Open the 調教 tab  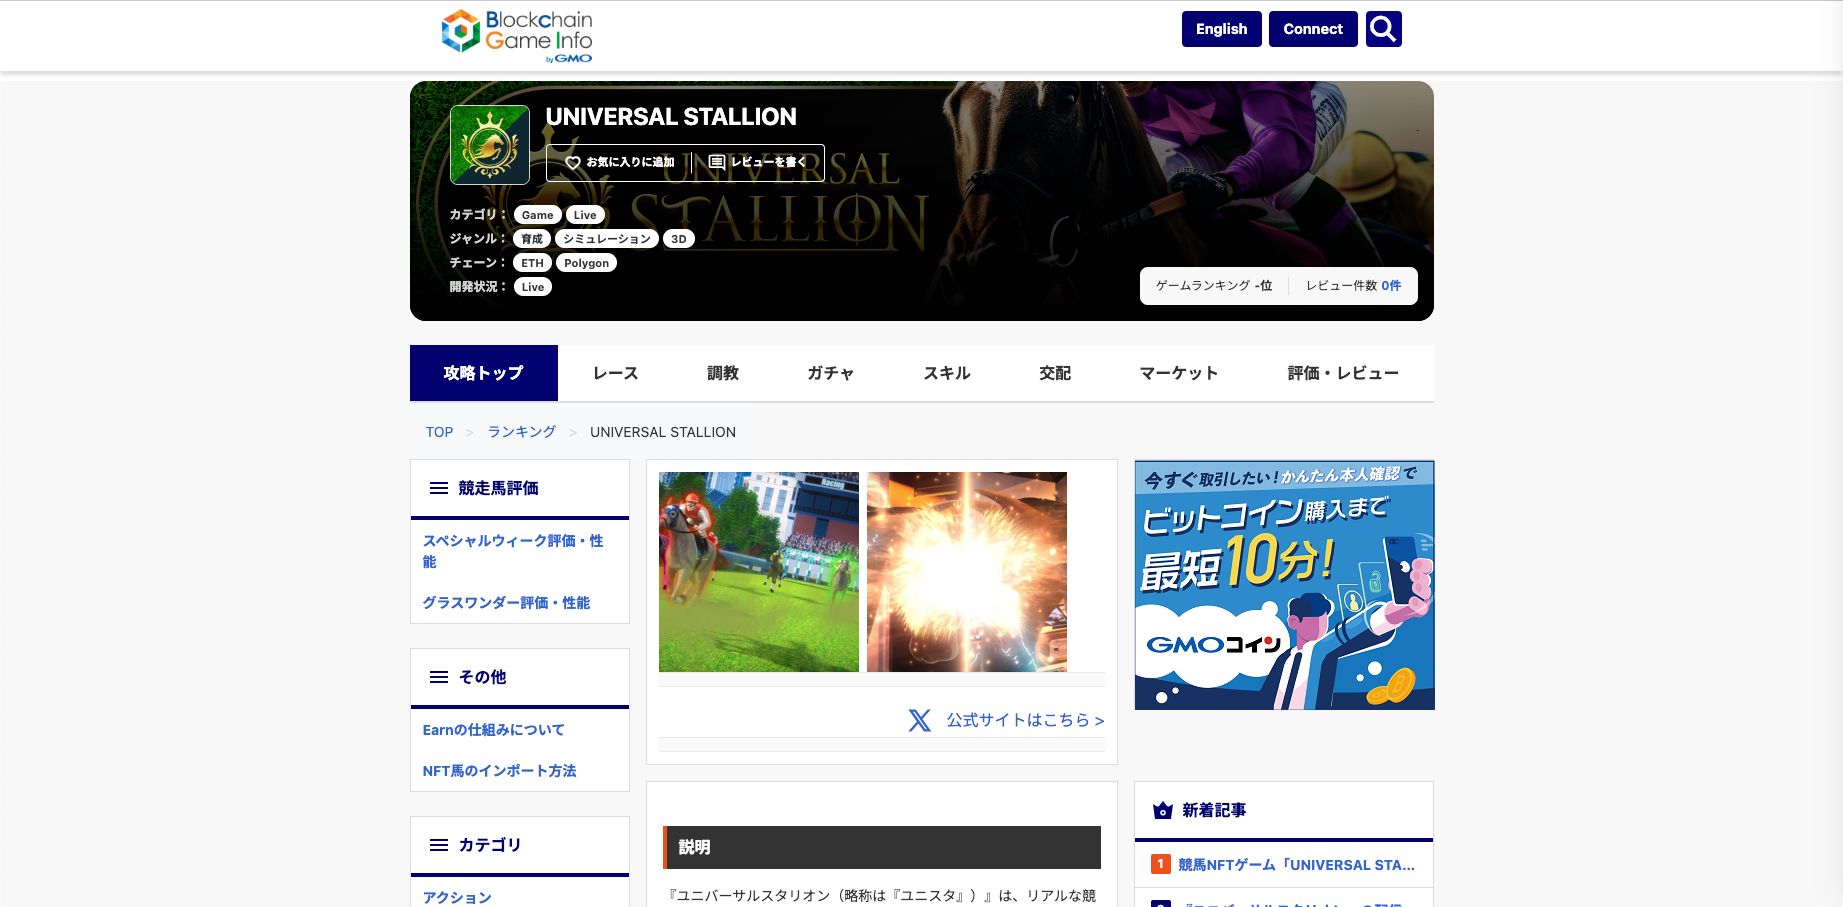(723, 373)
